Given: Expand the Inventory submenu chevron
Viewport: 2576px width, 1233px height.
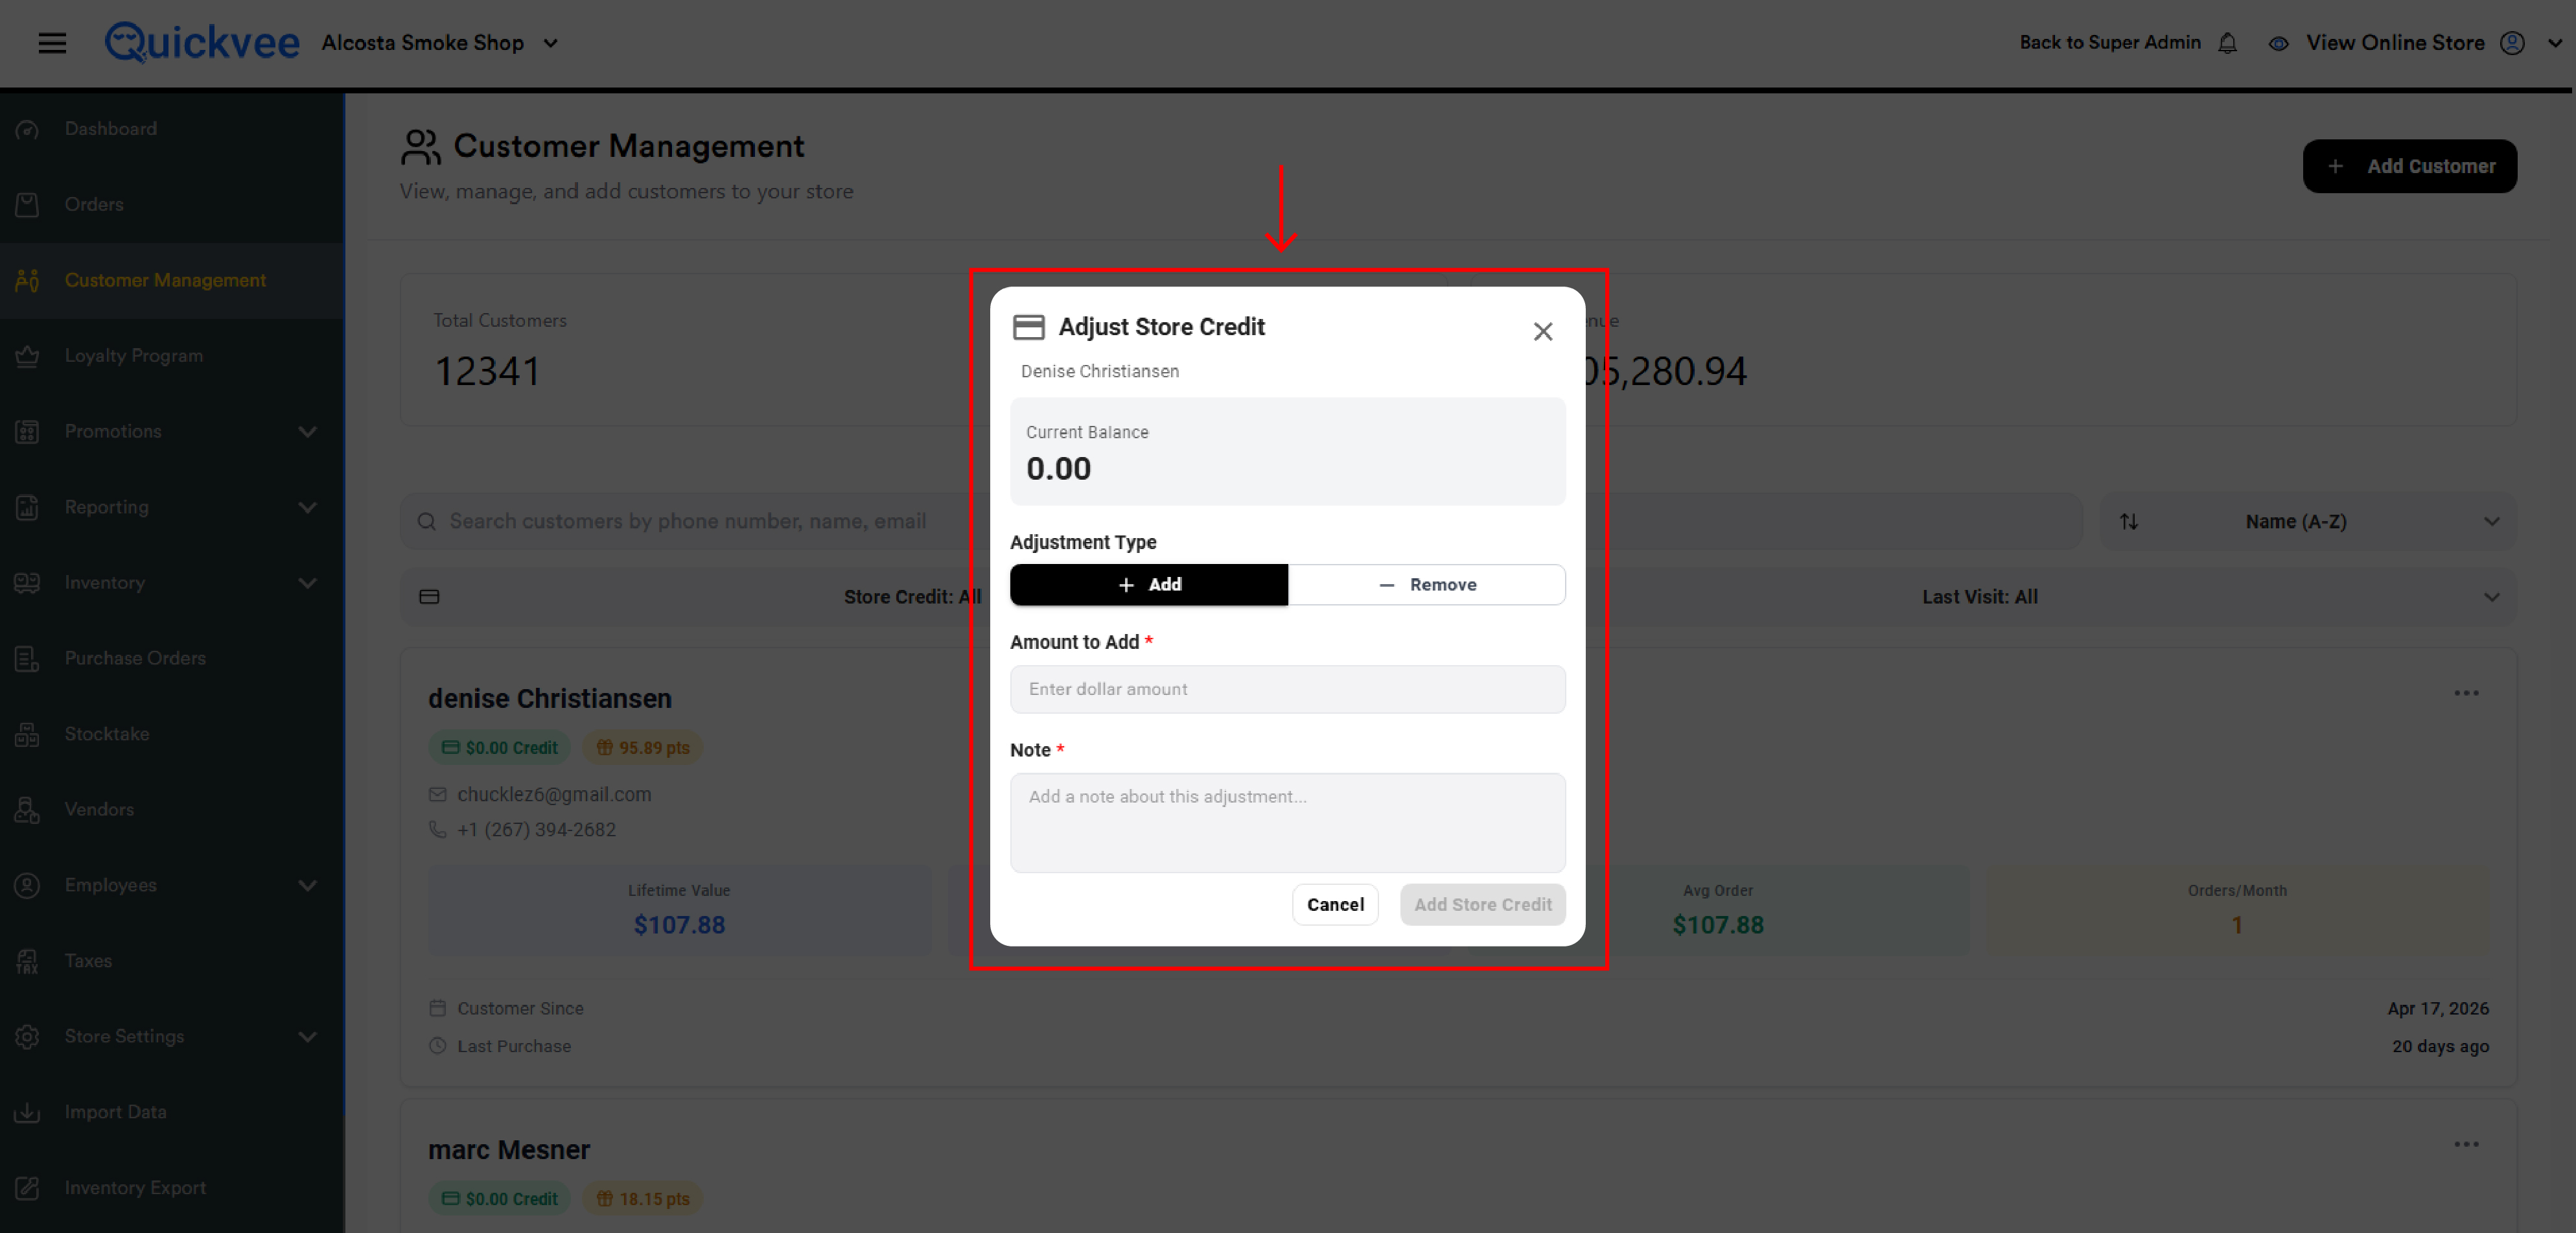Looking at the screenshot, I should (308, 583).
